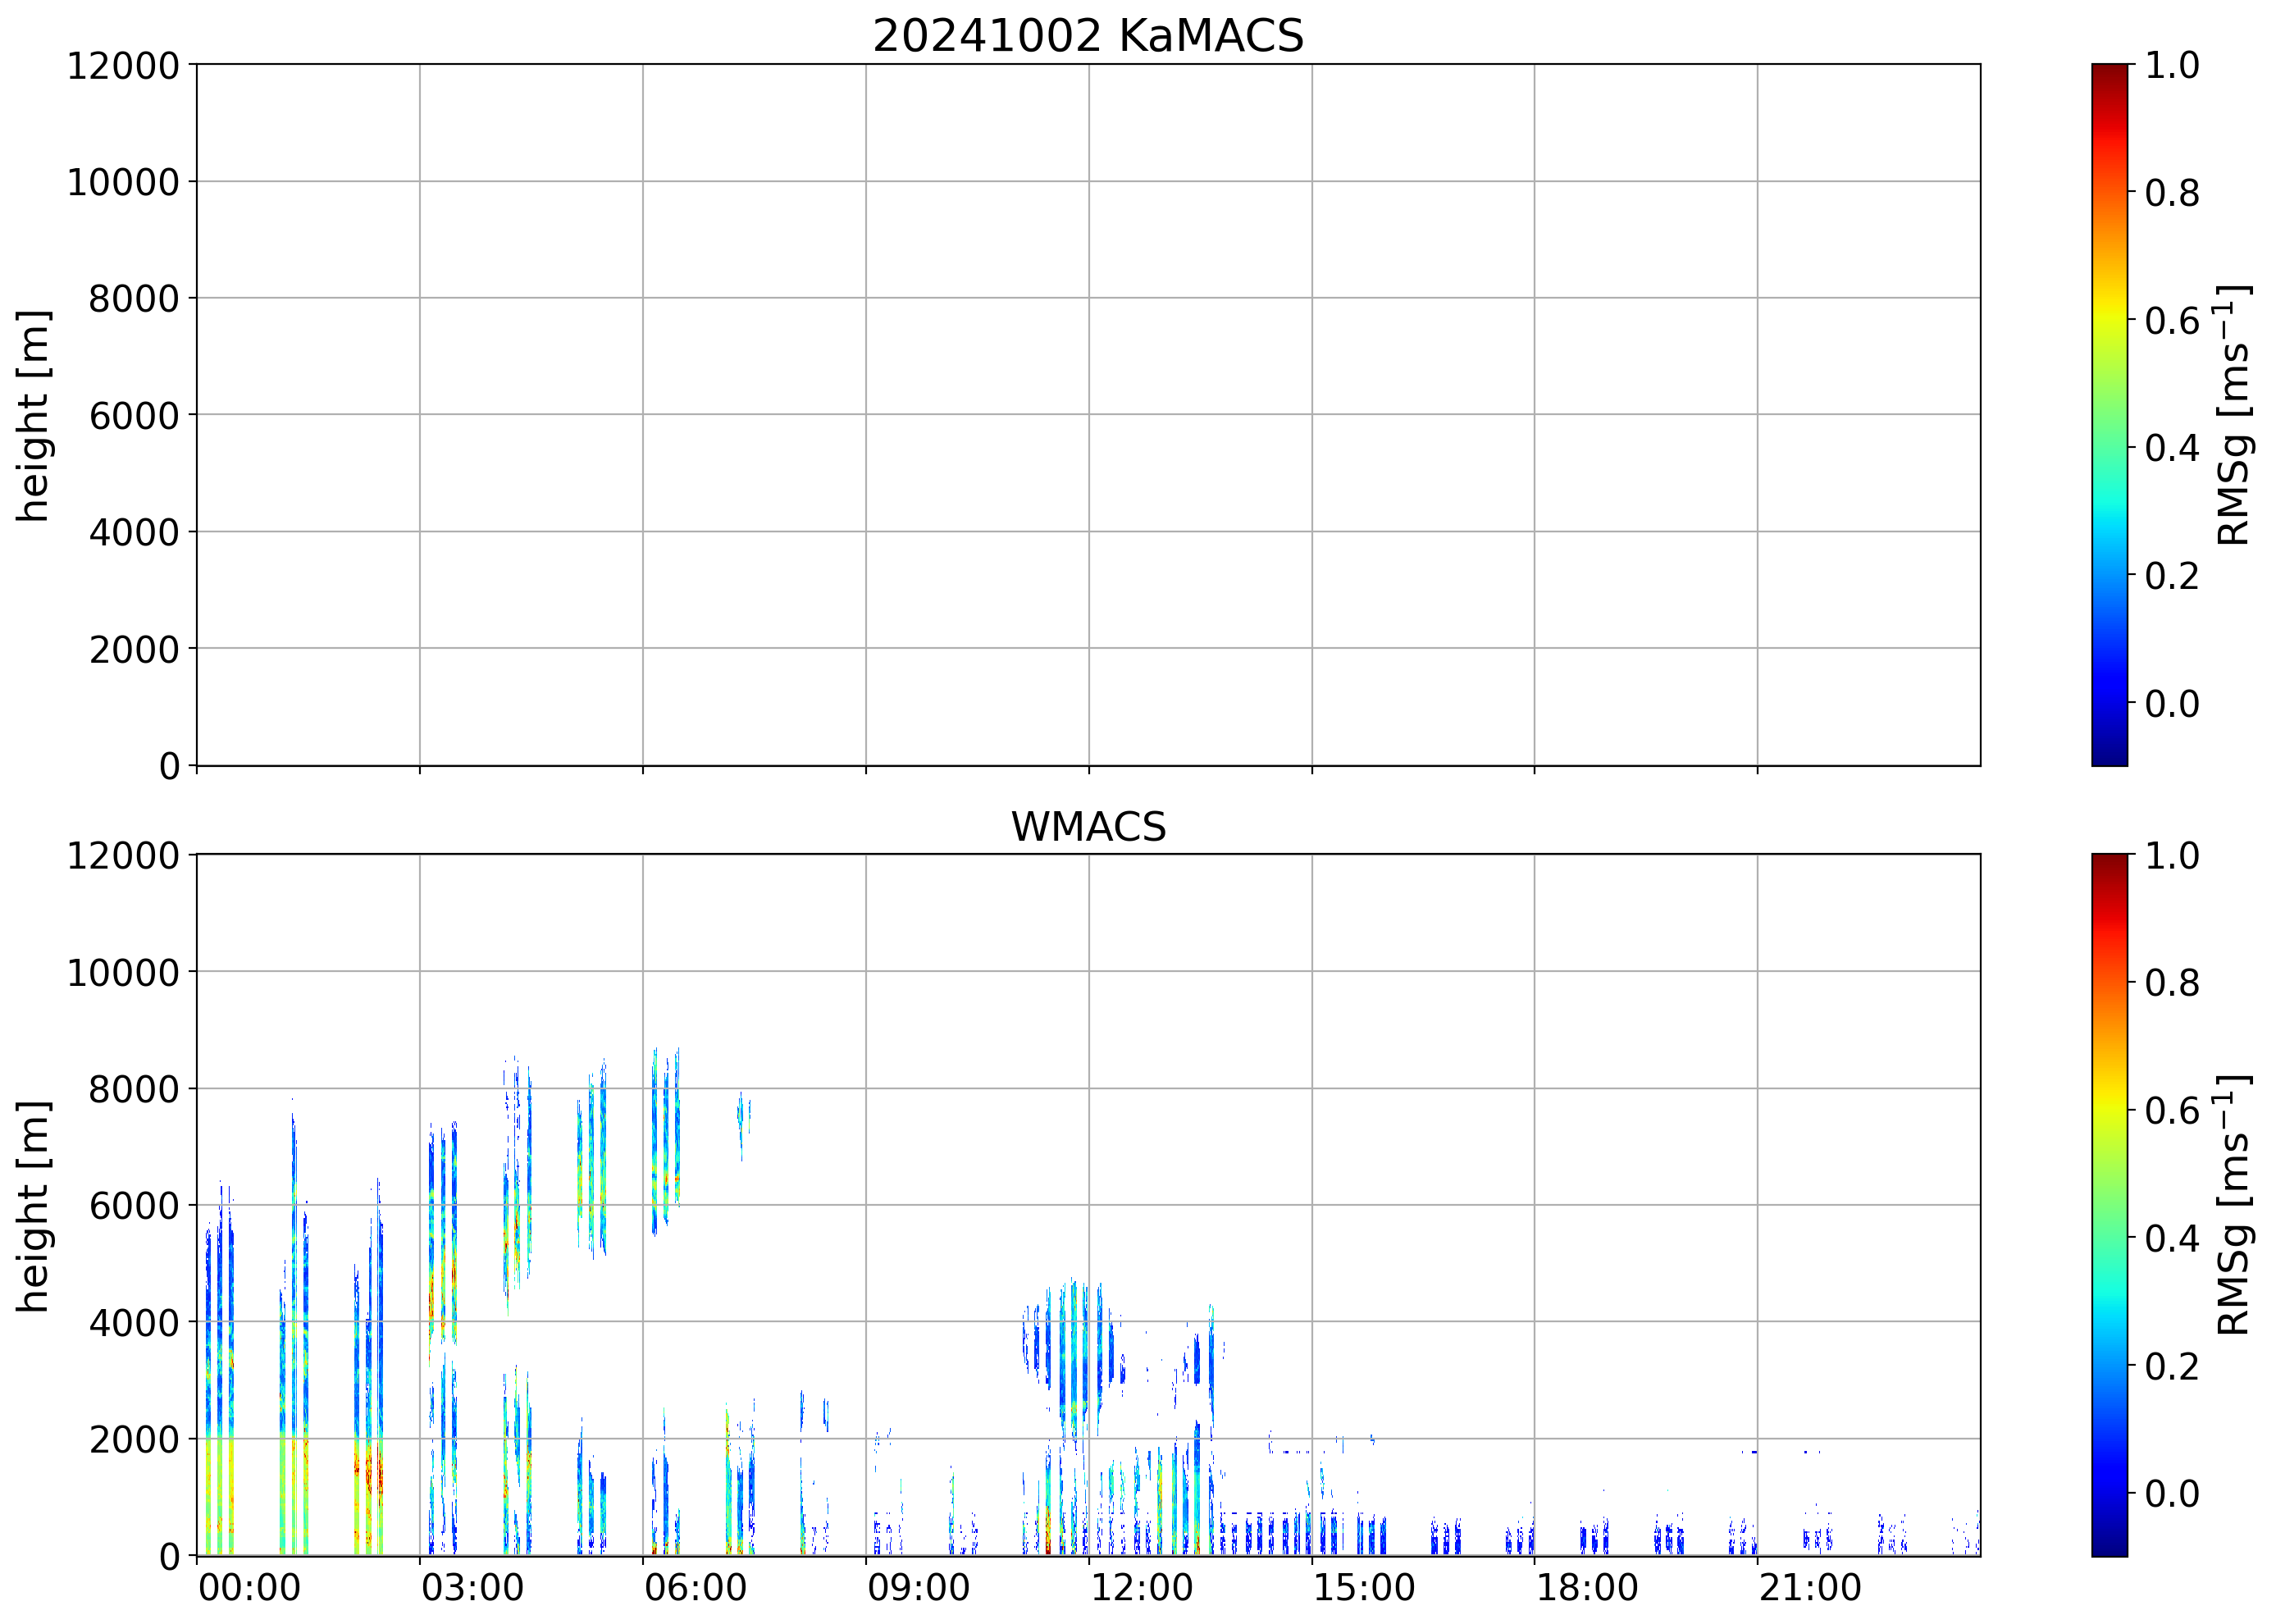Click the 00:00 x-axis tick label
Screen dimensions: 2276x1624
pyautogui.click(x=249, y=1588)
